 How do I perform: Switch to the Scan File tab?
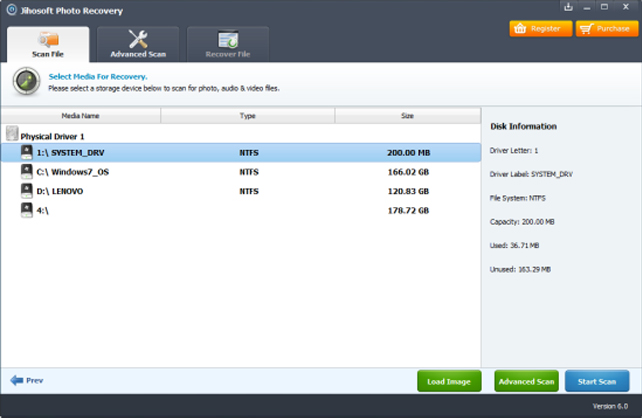(47, 44)
